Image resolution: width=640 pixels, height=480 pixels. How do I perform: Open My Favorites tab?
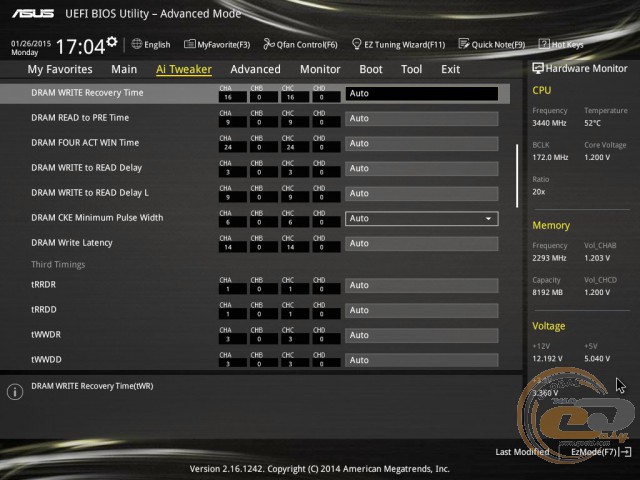(60, 69)
